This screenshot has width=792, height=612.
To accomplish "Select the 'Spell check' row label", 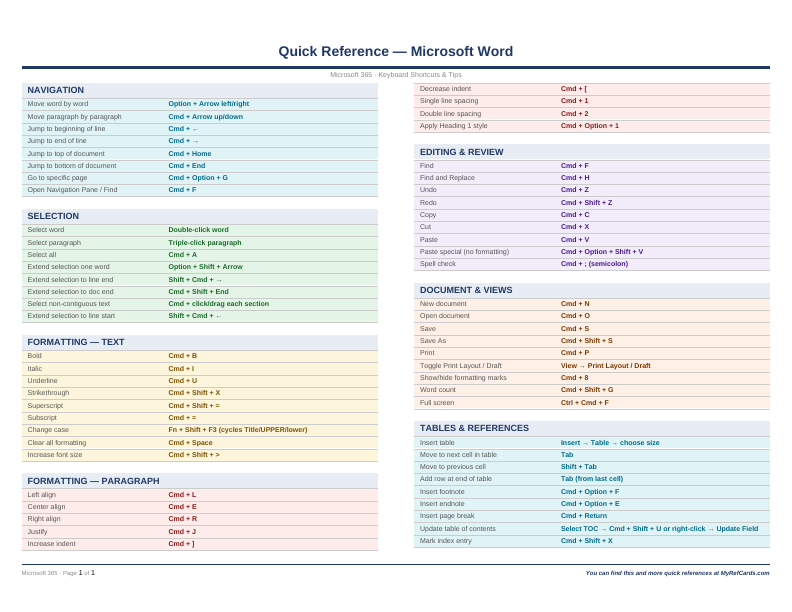I will click(x=438, y=264).
